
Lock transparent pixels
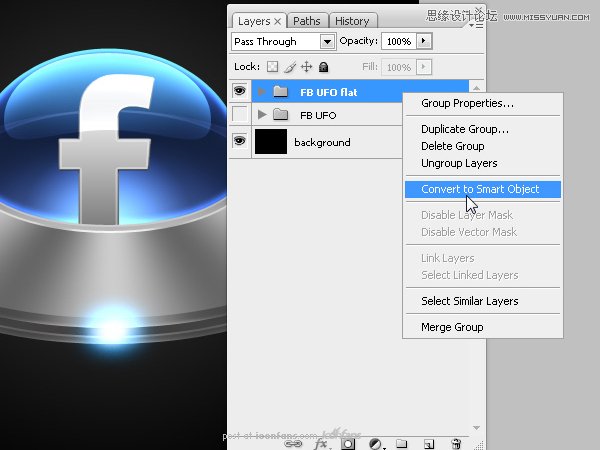[x=273, y=67]
